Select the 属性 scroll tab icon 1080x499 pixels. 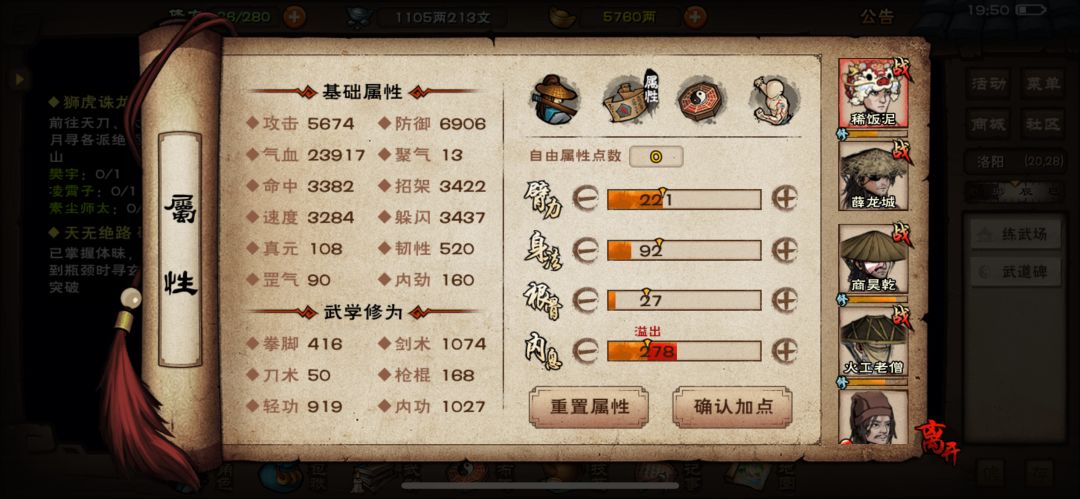630,99
